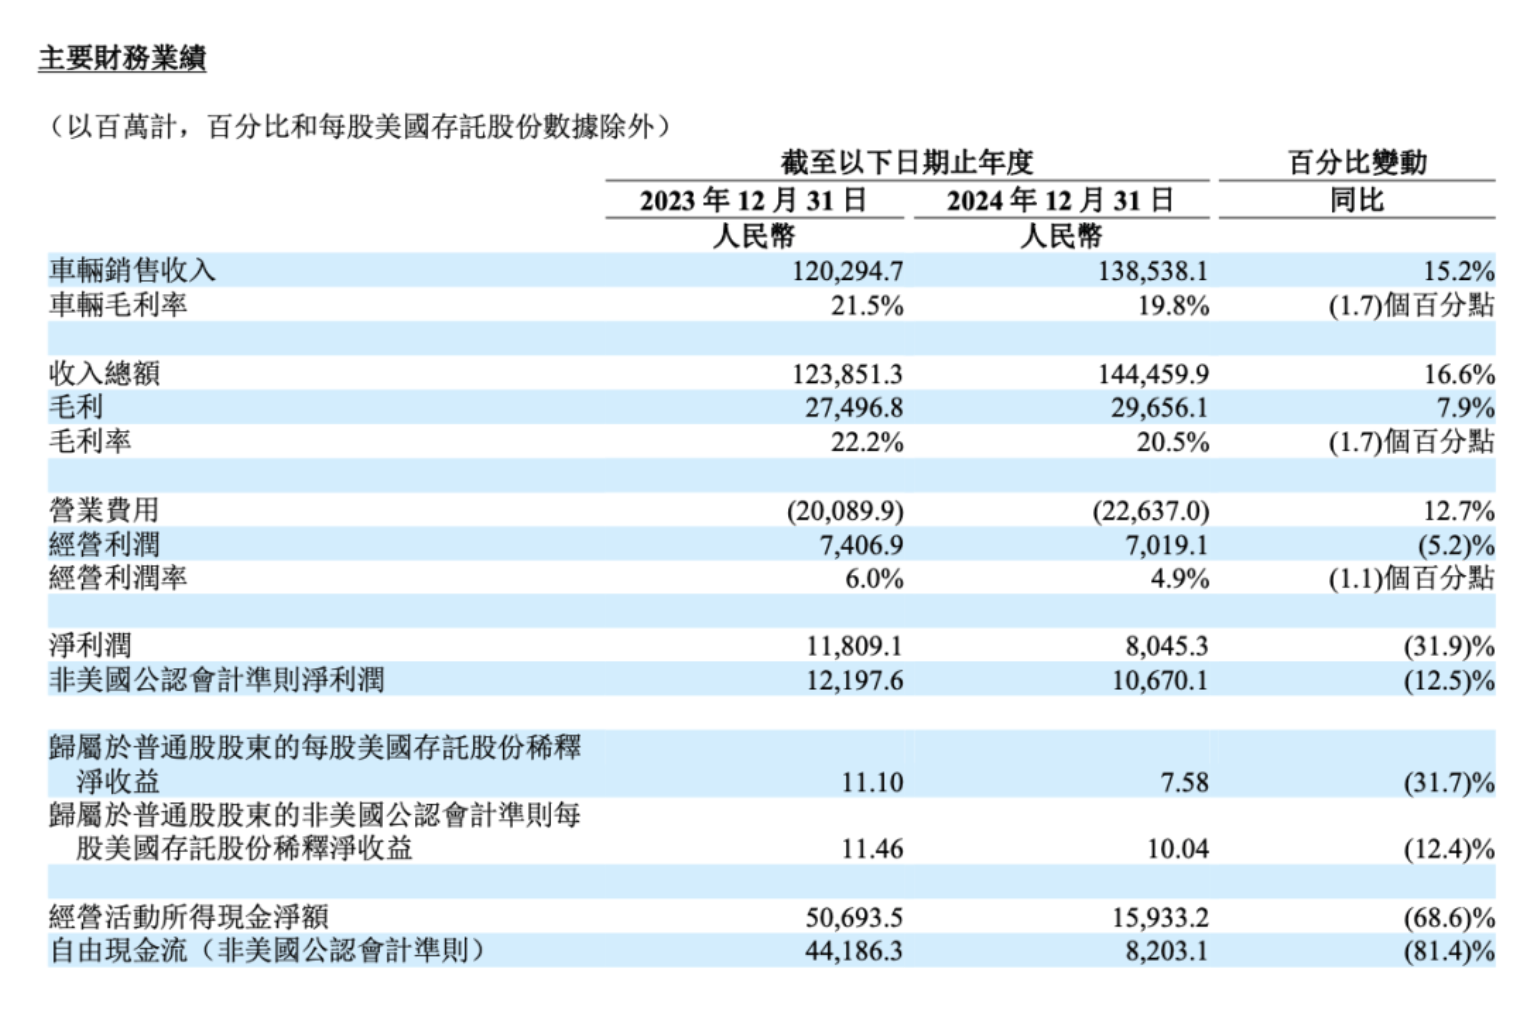This screenshot has height=1018, width=1532.
Task: Click the (68.6)% change value
Action: pyautogui.click(x=1449, y=918)
